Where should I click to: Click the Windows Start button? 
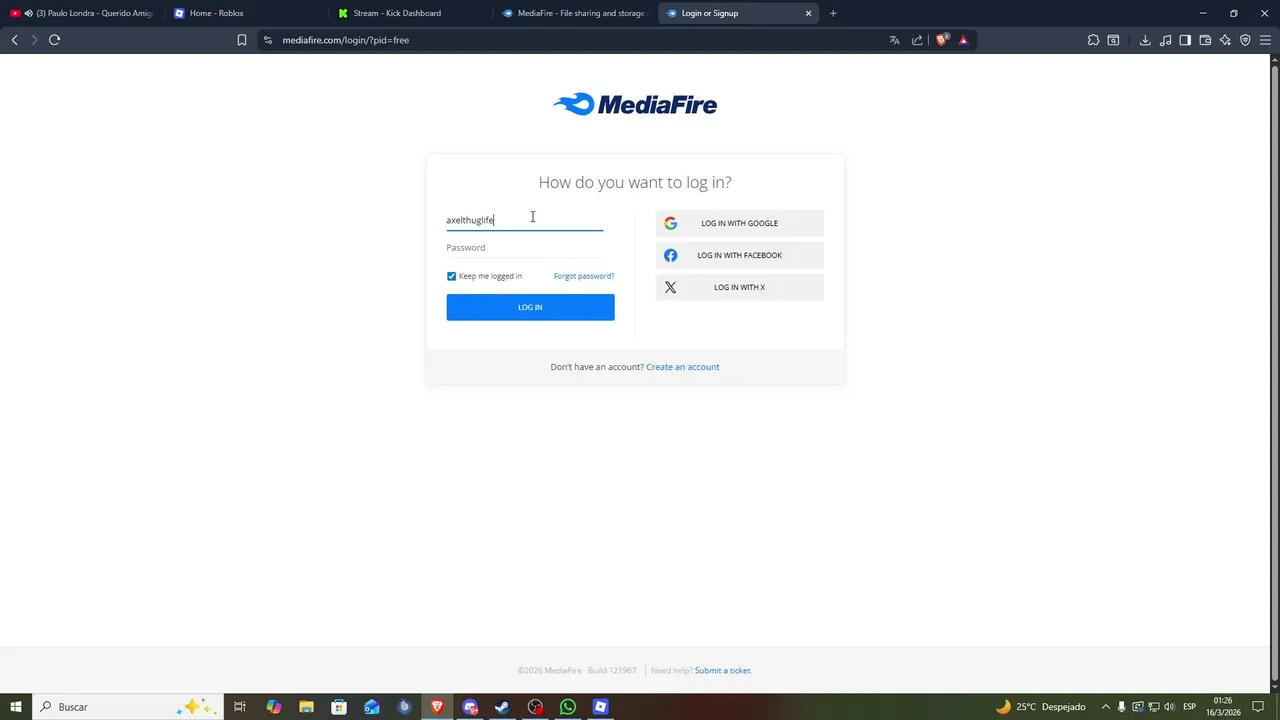point(15,707)
